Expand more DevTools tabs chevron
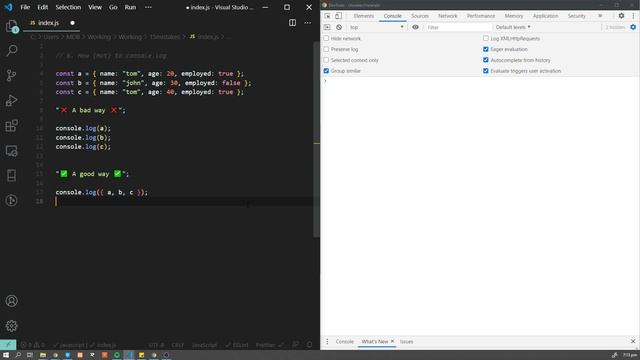 pyautogui.click(x=600, y=16)
